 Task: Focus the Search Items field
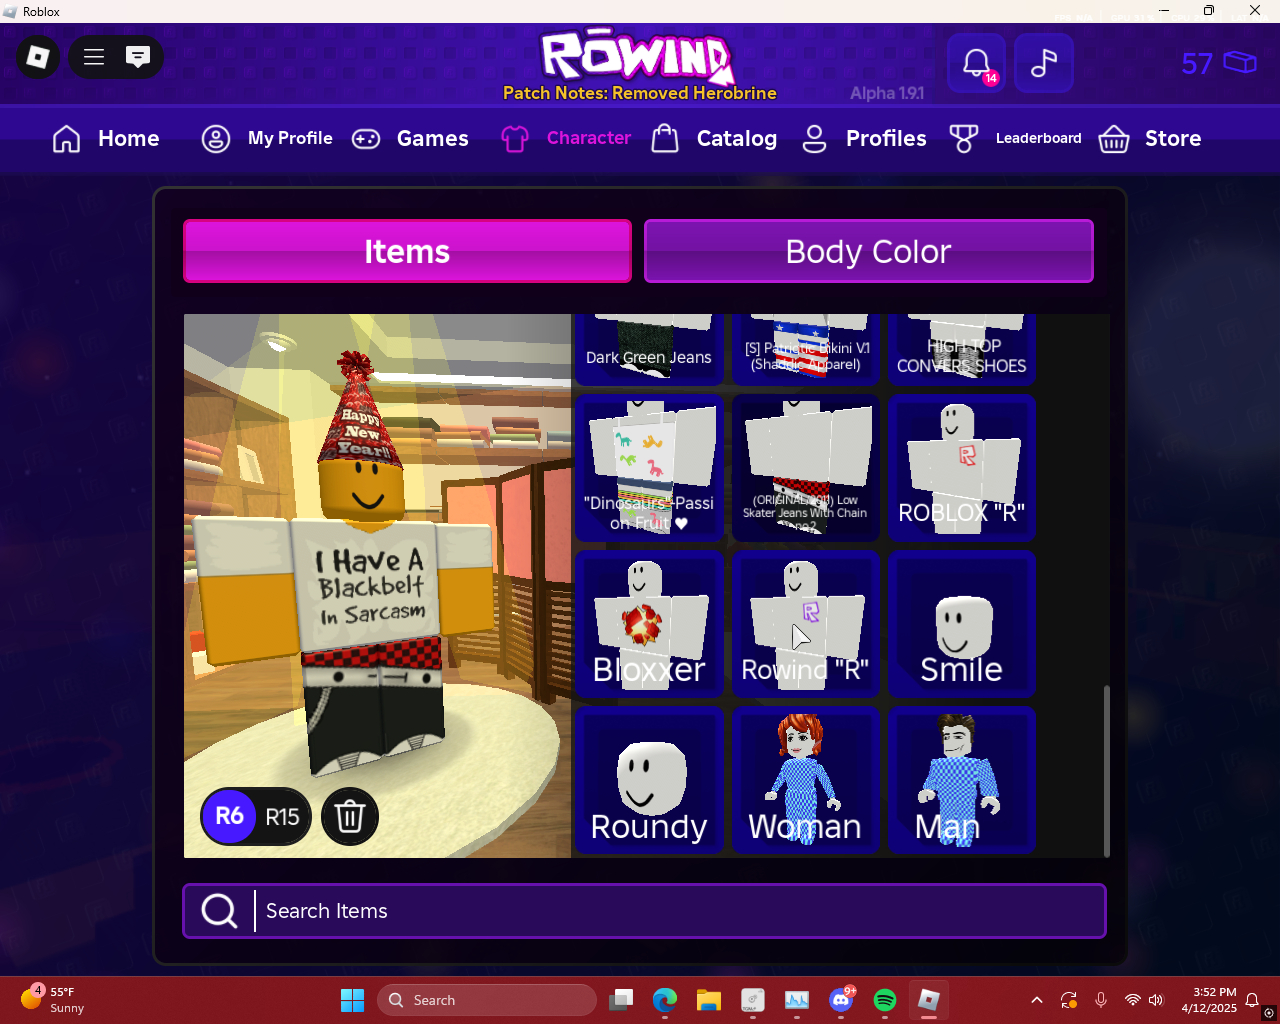point(644,911)
